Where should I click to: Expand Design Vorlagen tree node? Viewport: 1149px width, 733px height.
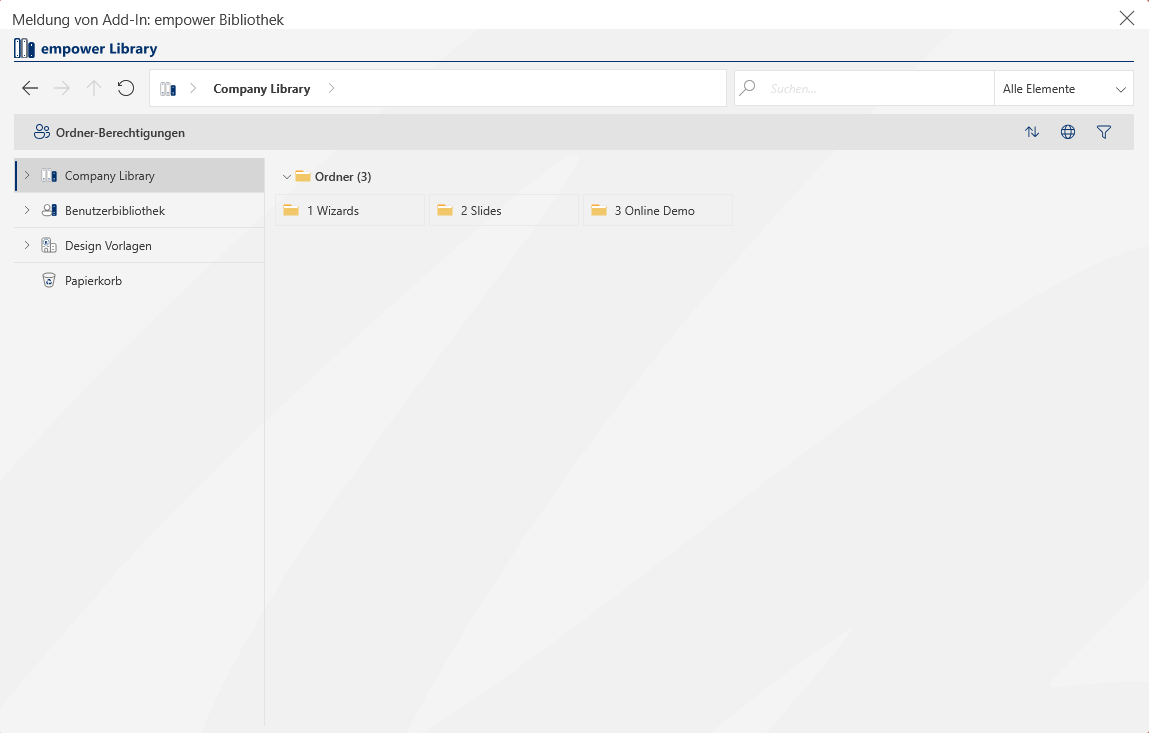tap(27, 246)
